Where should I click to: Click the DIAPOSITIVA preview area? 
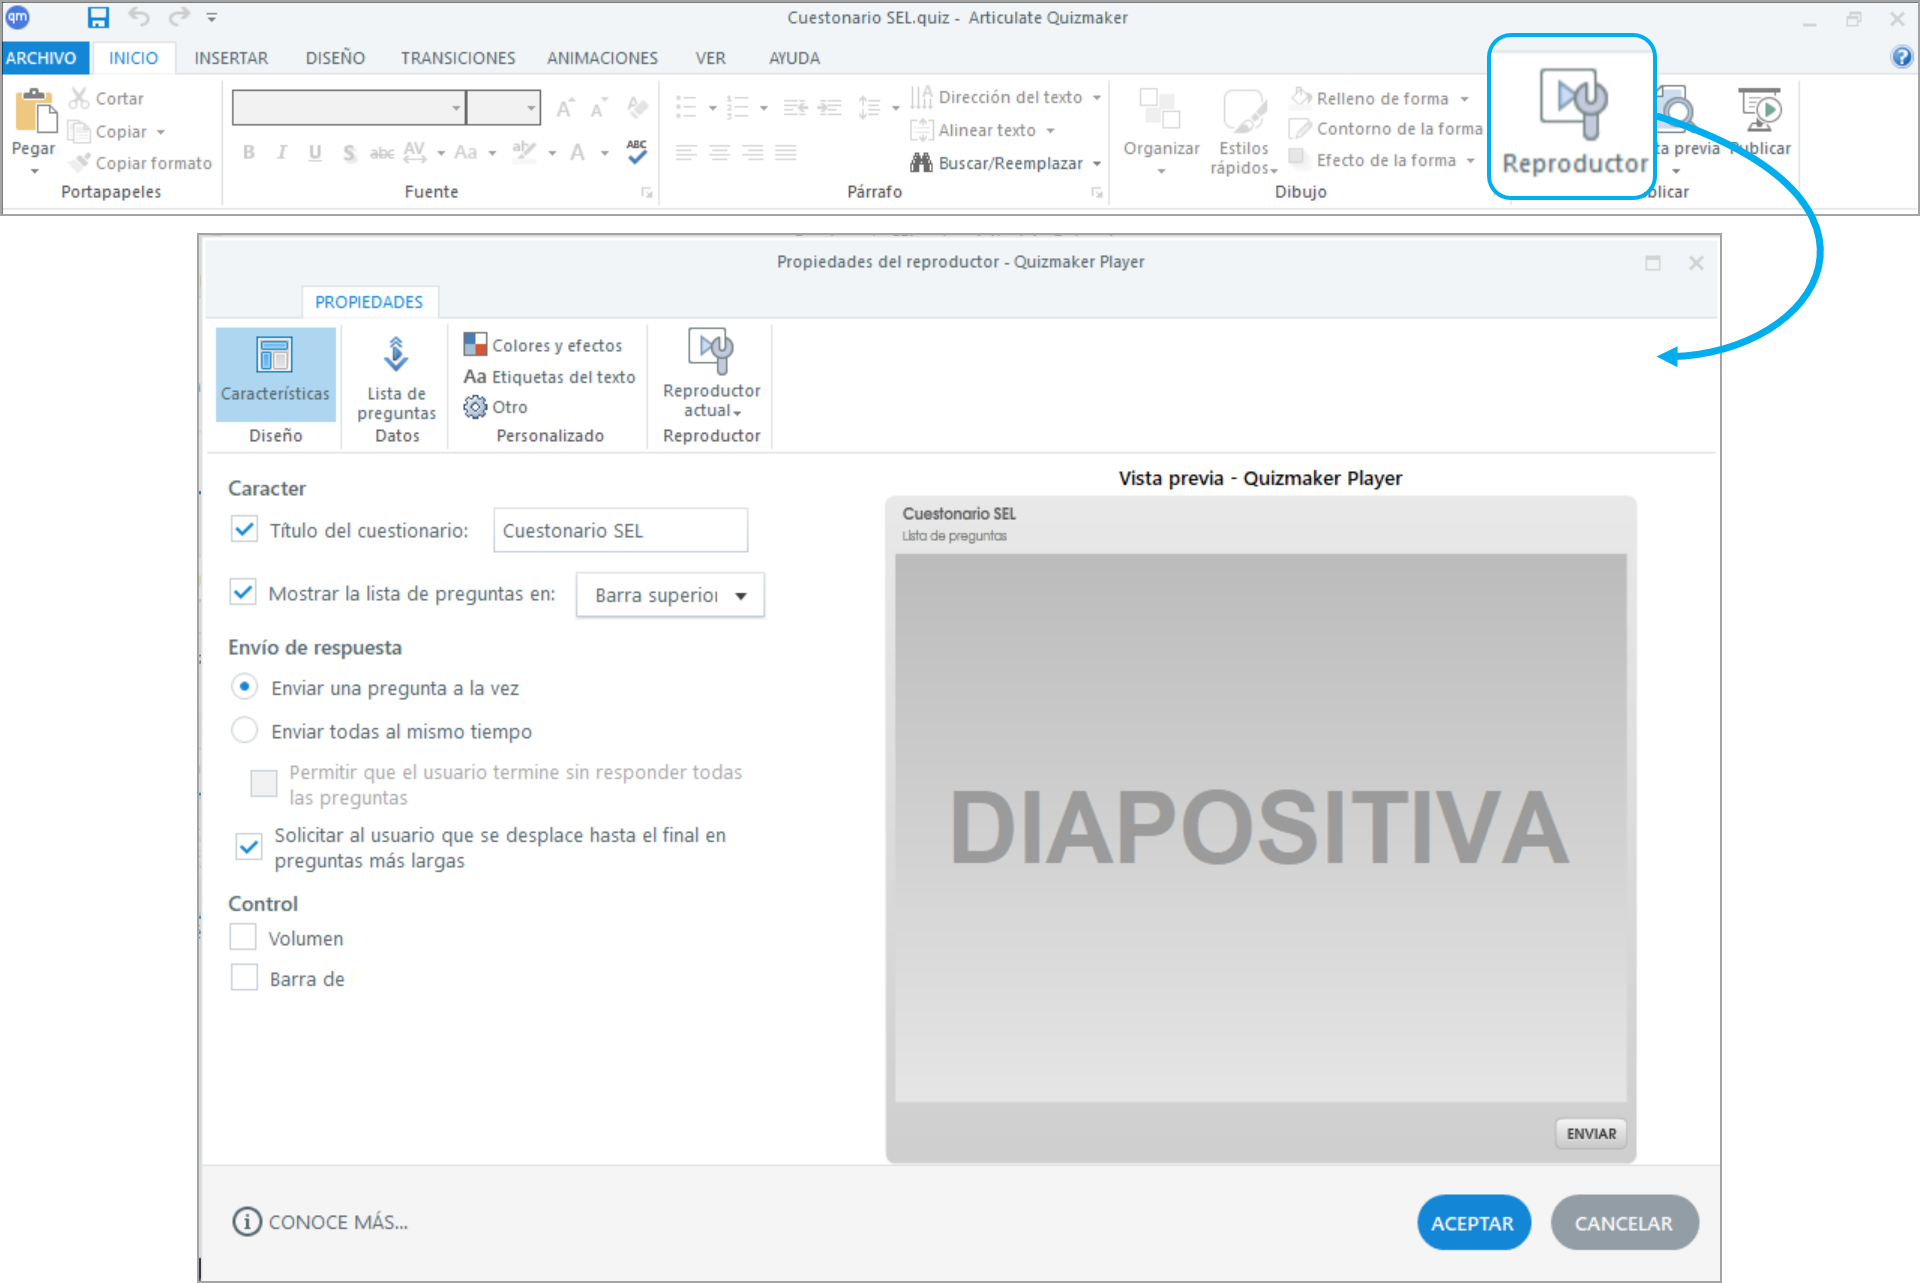click(1260, 828)
